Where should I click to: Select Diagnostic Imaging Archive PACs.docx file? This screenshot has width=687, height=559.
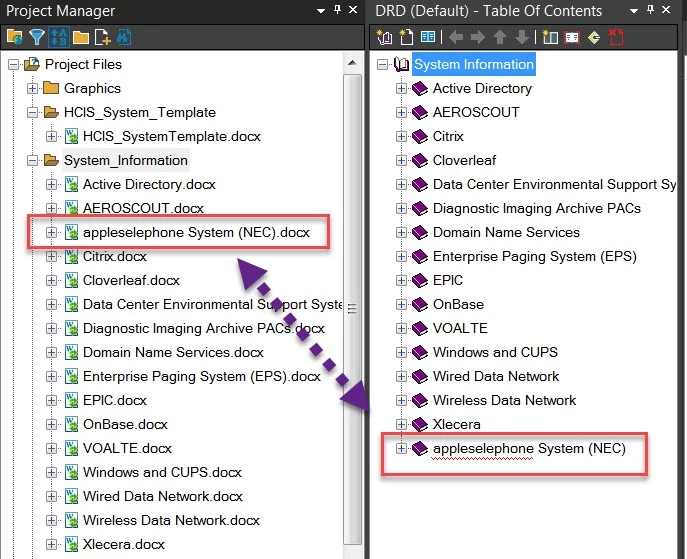(x=204, y=329)
